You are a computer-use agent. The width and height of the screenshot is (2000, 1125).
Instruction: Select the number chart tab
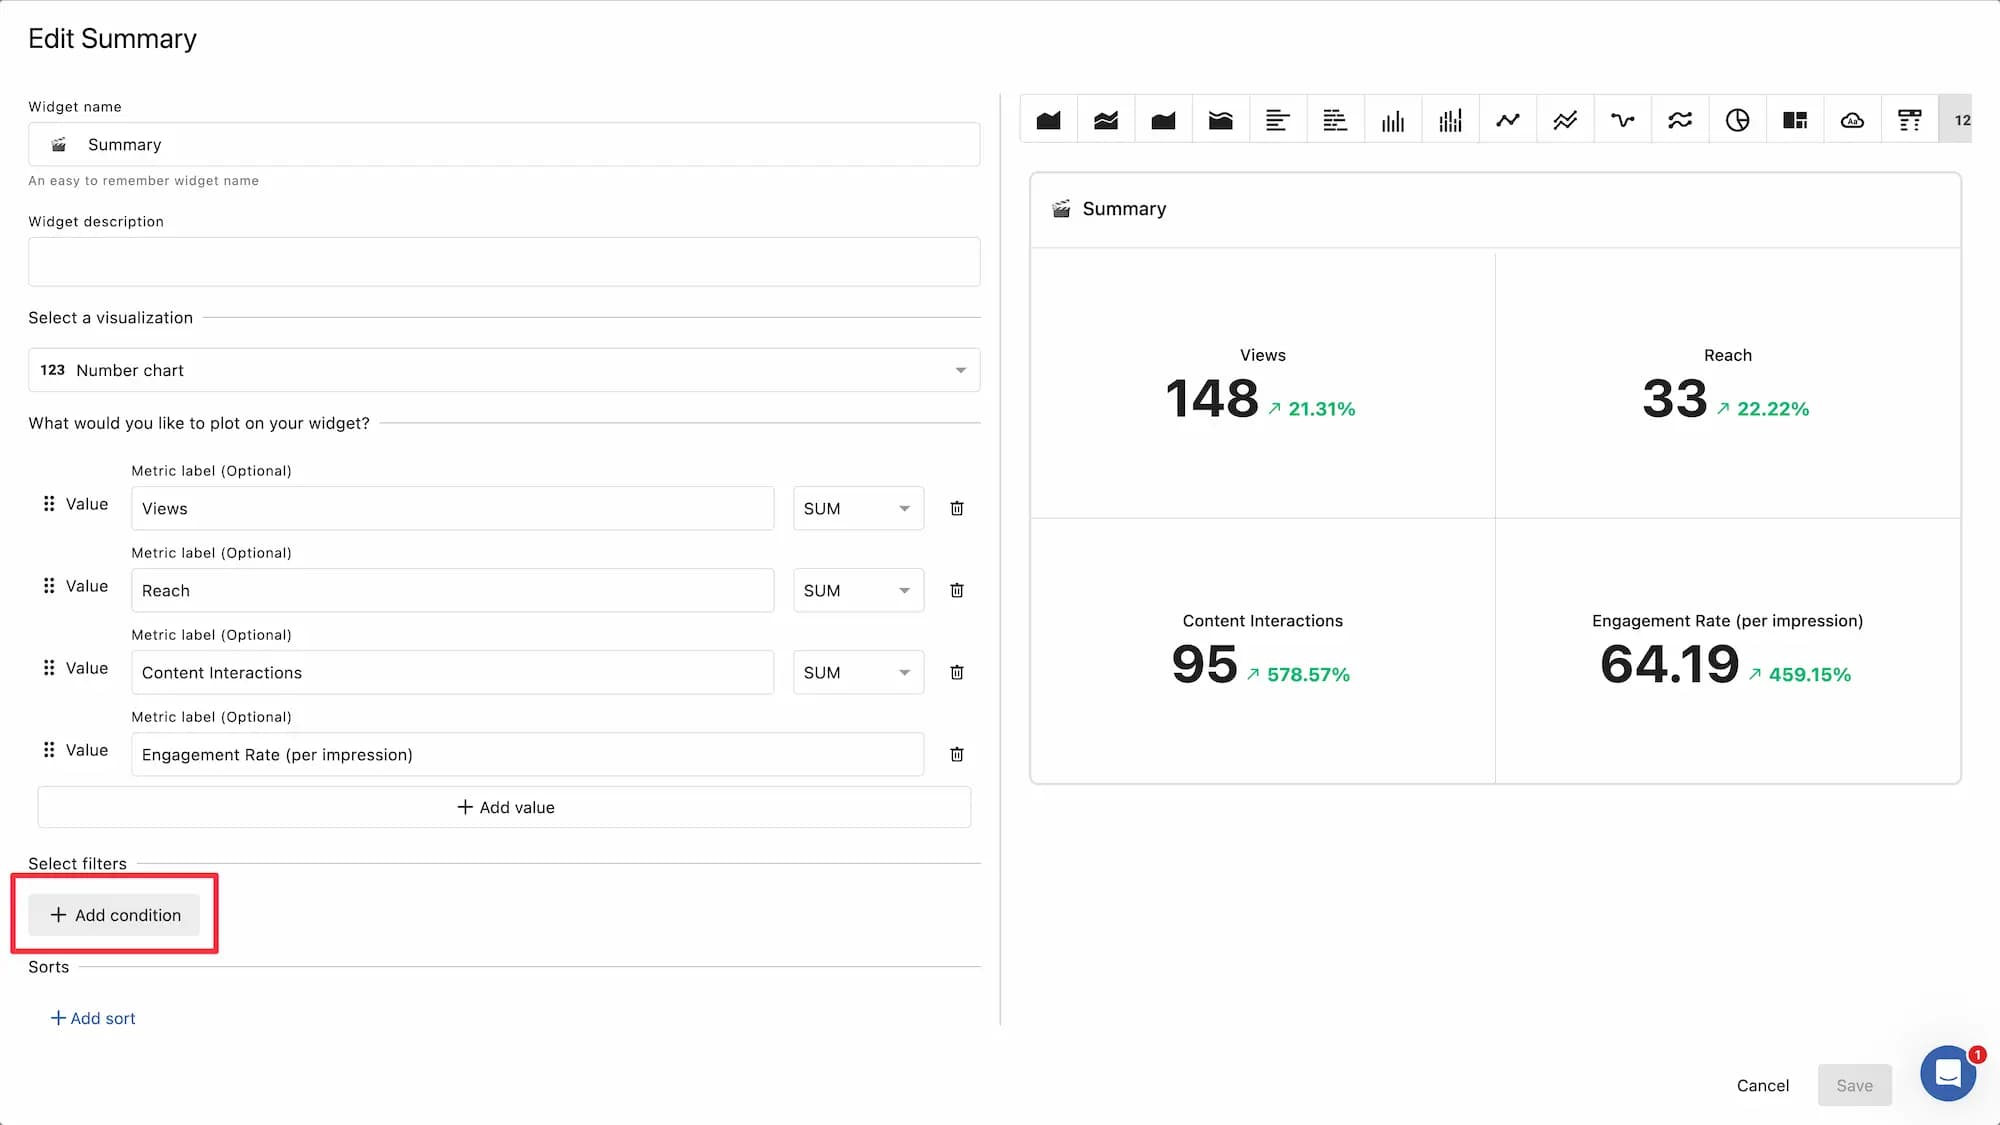[1959, 120]
